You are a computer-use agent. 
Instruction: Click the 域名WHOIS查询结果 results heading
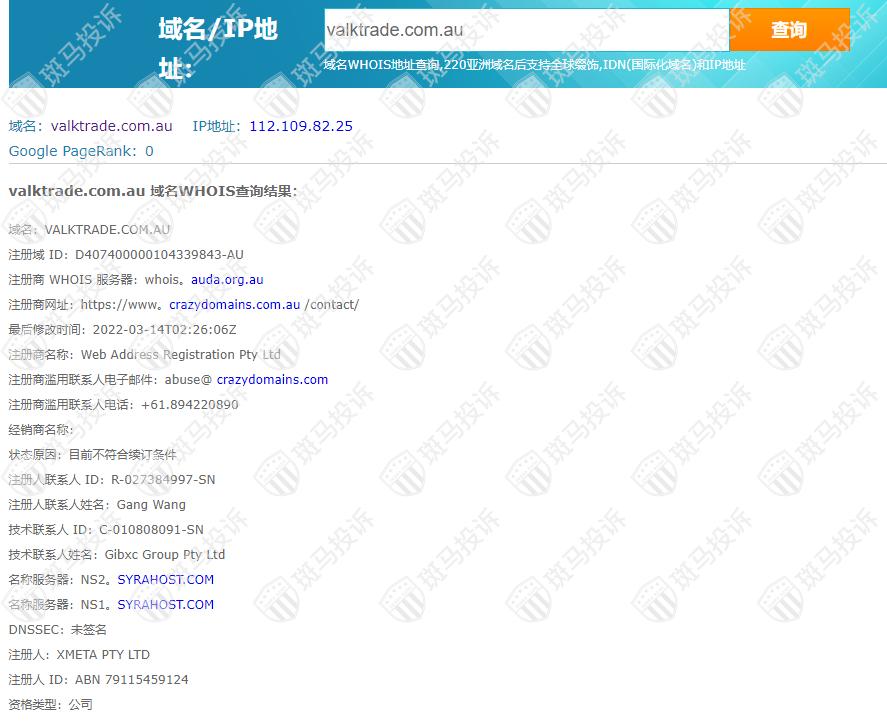(152, 191)
